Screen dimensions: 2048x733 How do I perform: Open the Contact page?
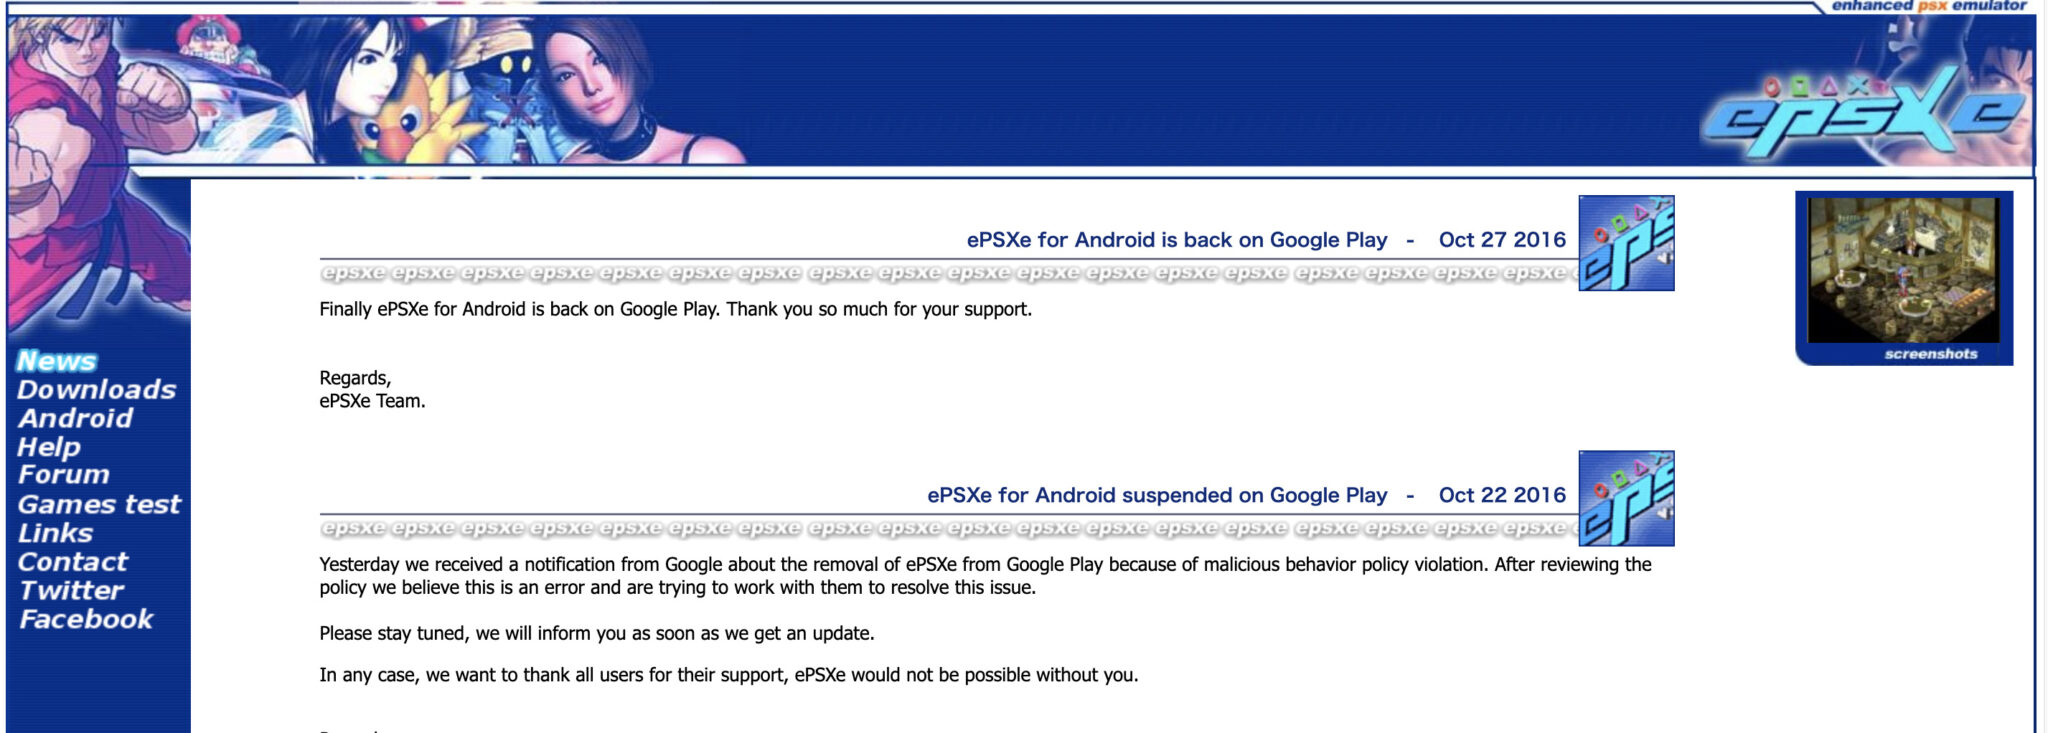coord(73,562)
